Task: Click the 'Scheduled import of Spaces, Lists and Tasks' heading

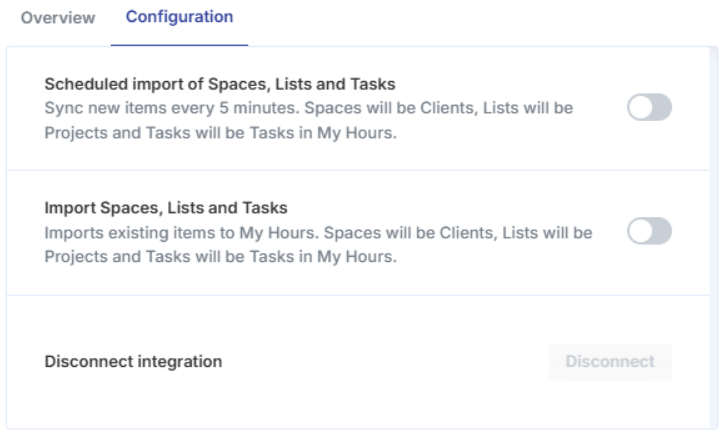Action: point(220,84)
